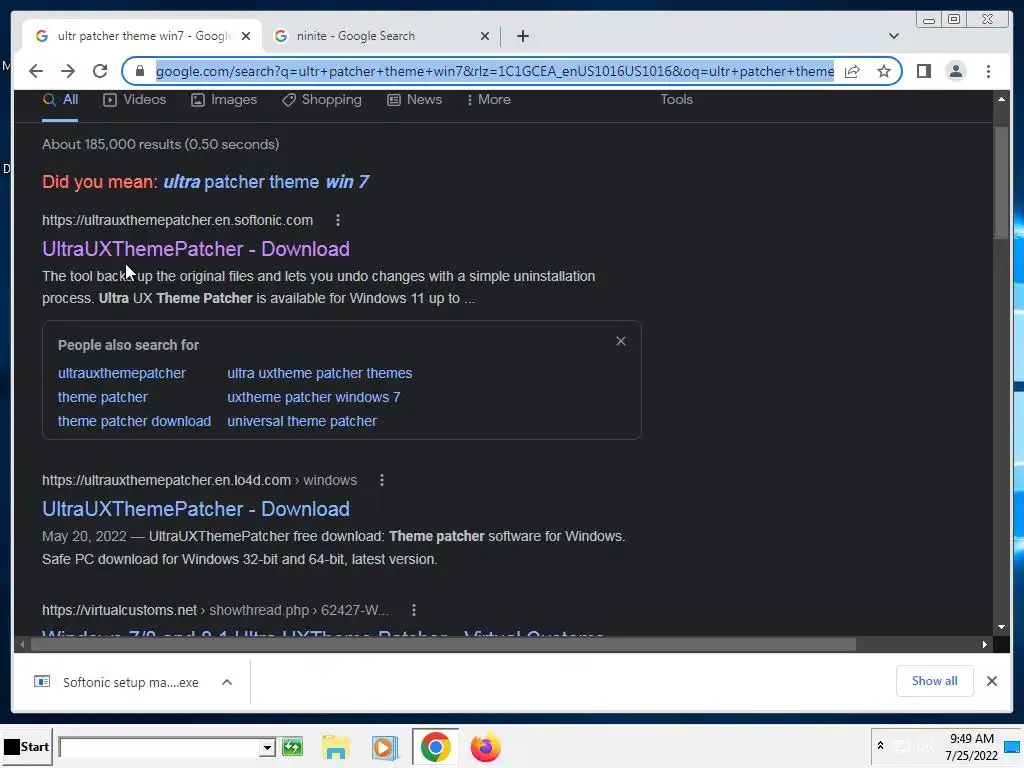Switch to Videos results

click(x=135, y=100)
